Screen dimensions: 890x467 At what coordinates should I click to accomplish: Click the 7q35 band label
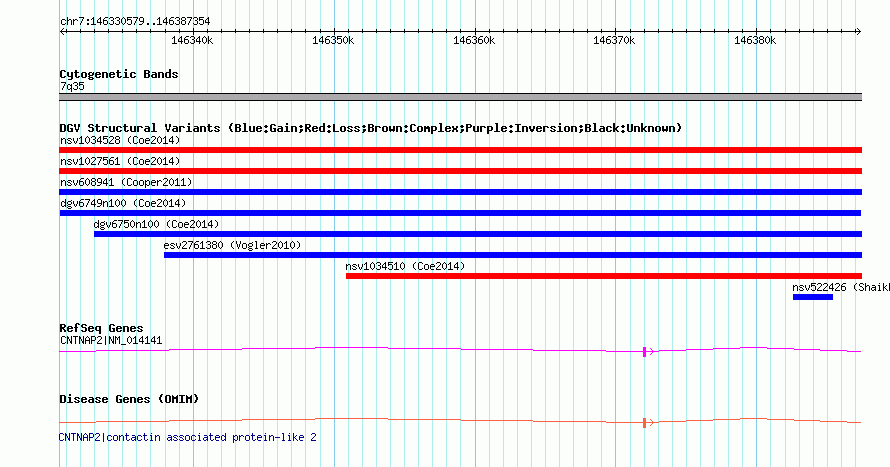click(72, 86)
